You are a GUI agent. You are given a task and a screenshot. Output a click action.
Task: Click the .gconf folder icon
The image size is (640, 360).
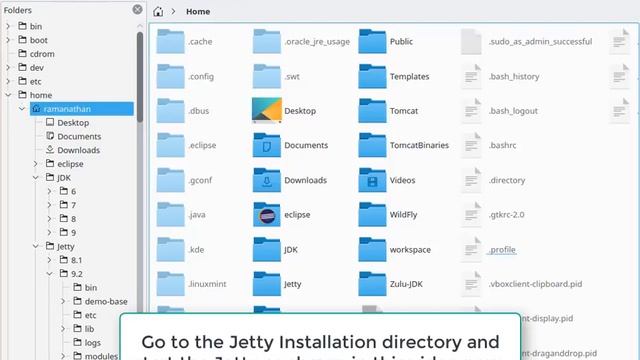coord(170,180)
